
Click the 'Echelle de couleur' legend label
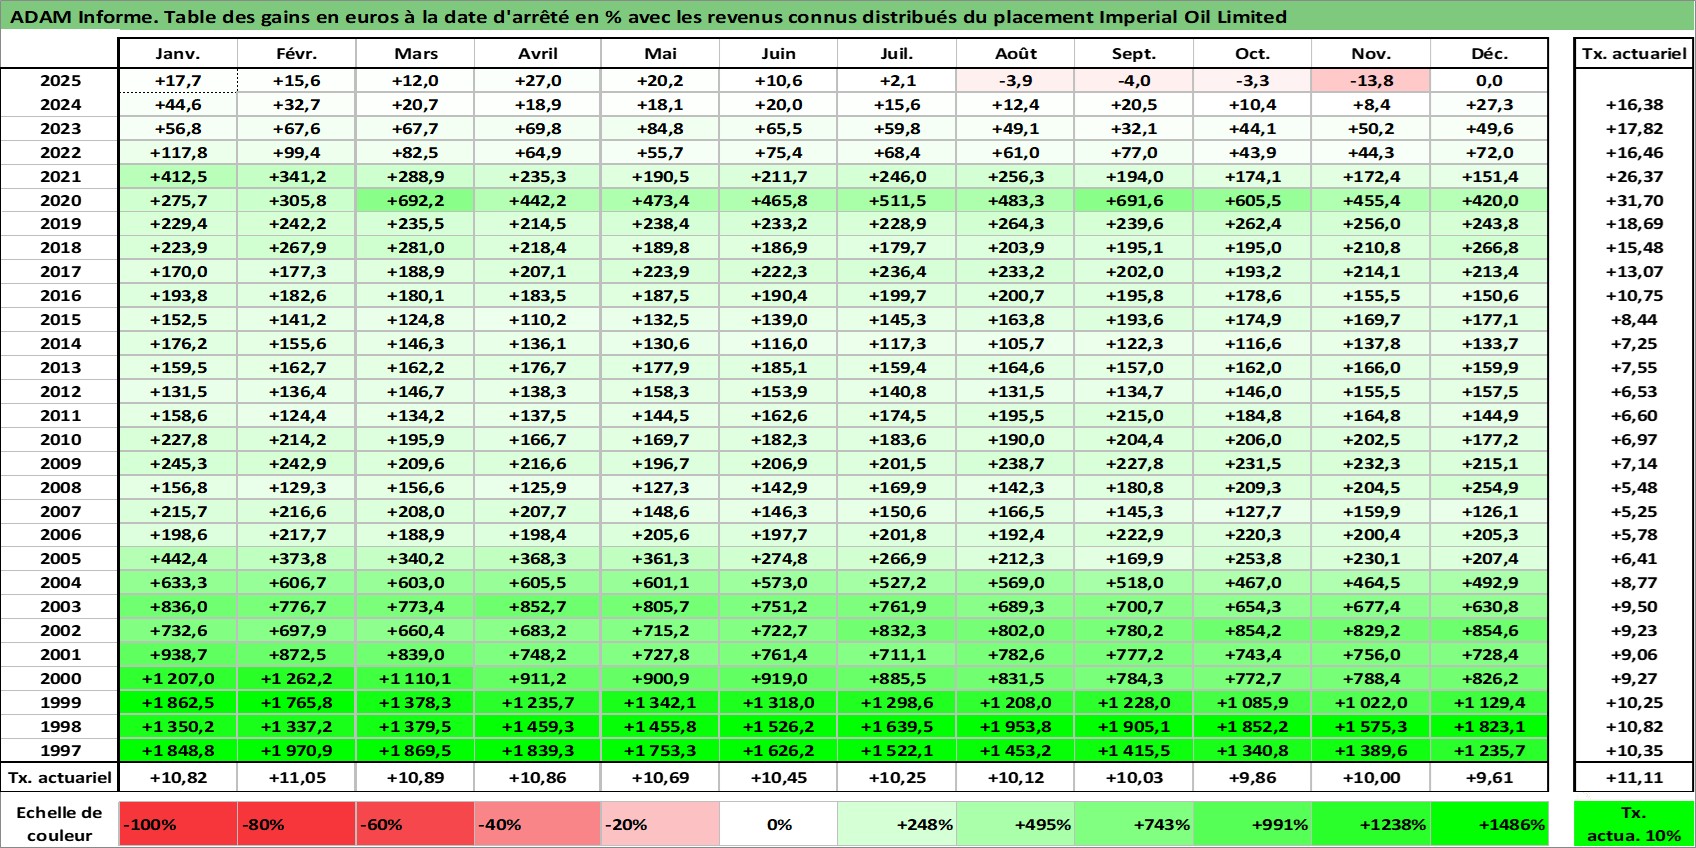pyautogui.click(x=60, y=824)
